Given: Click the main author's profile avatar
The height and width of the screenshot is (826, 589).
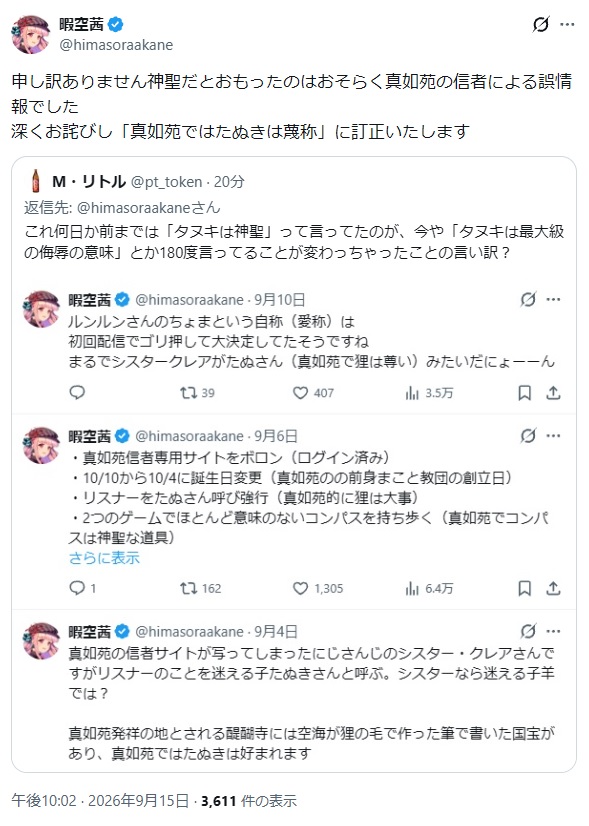Looking at the screenshot, I should coord(31,34).
